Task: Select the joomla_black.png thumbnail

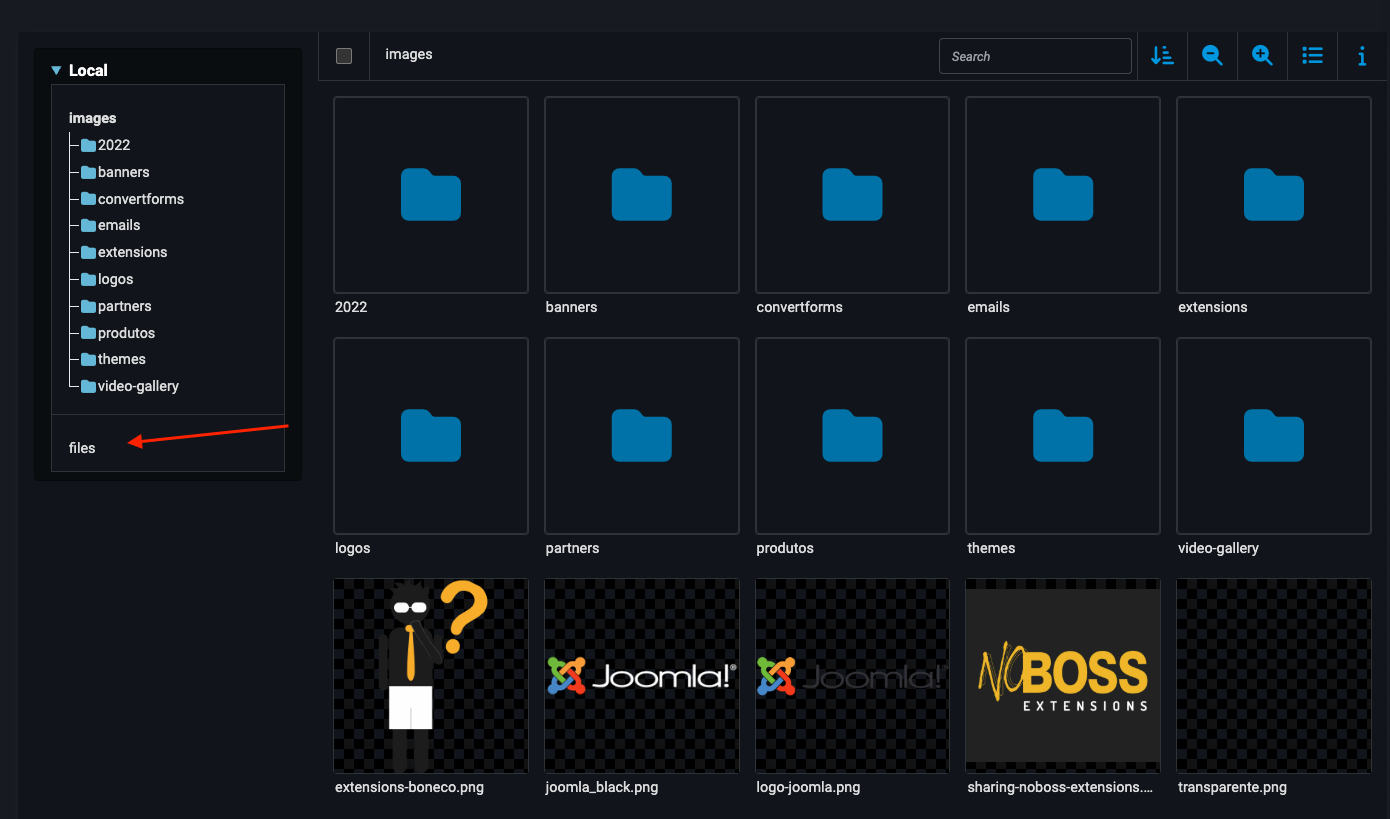Action: [641, 676]
